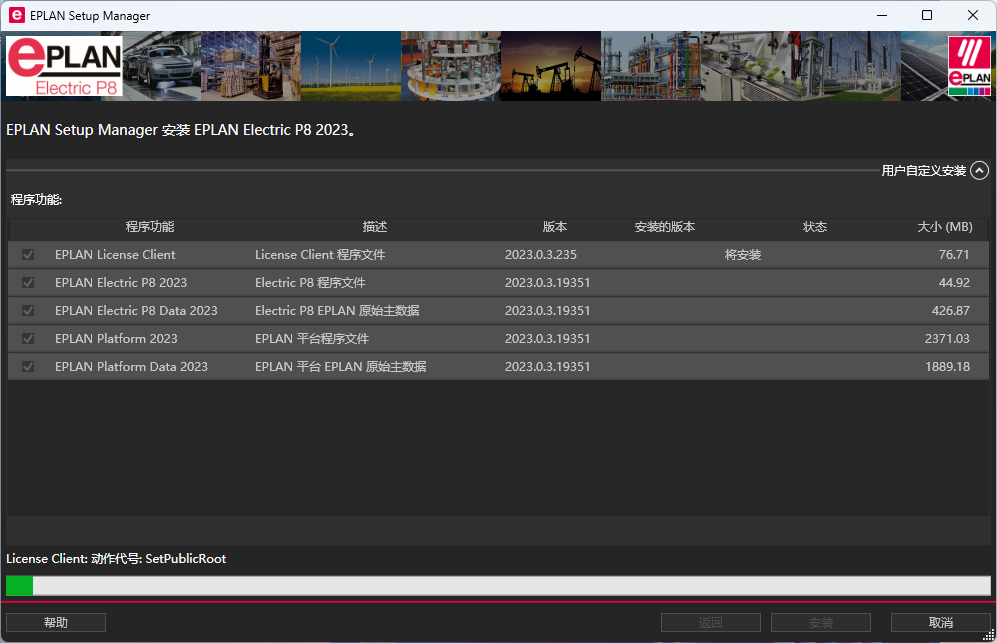Select the EPLAN License Client row name
The image size is (997, 643).
(x=115, y=254)
